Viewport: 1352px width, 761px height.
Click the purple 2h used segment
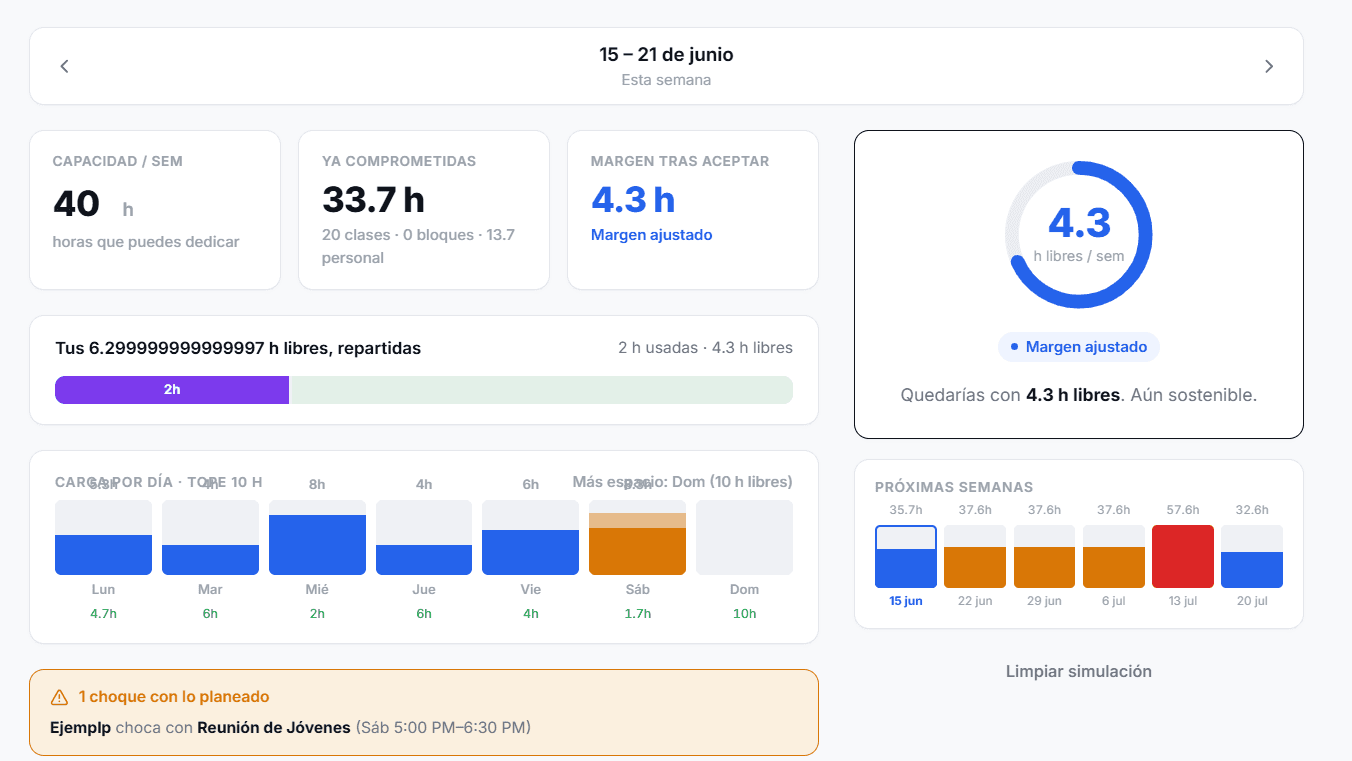pyautogui.click(x=172, y=390)
